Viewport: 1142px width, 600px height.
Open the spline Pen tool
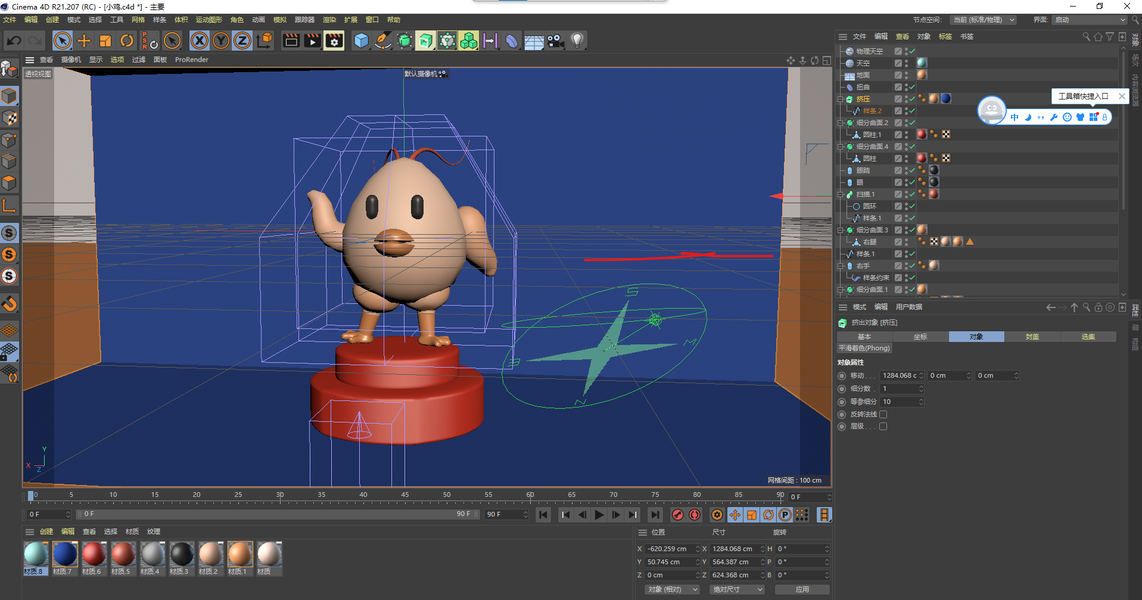click(x=382, y=41)
